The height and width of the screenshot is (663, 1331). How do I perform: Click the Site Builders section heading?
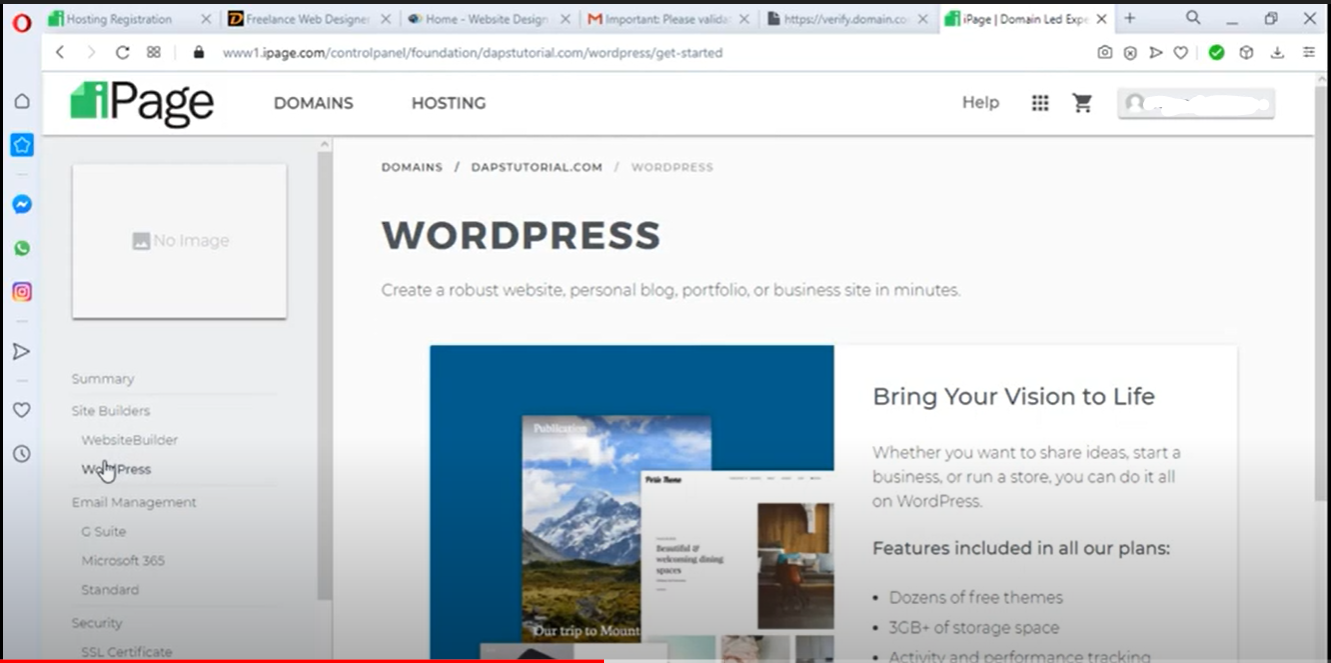[x=111, y=411]
